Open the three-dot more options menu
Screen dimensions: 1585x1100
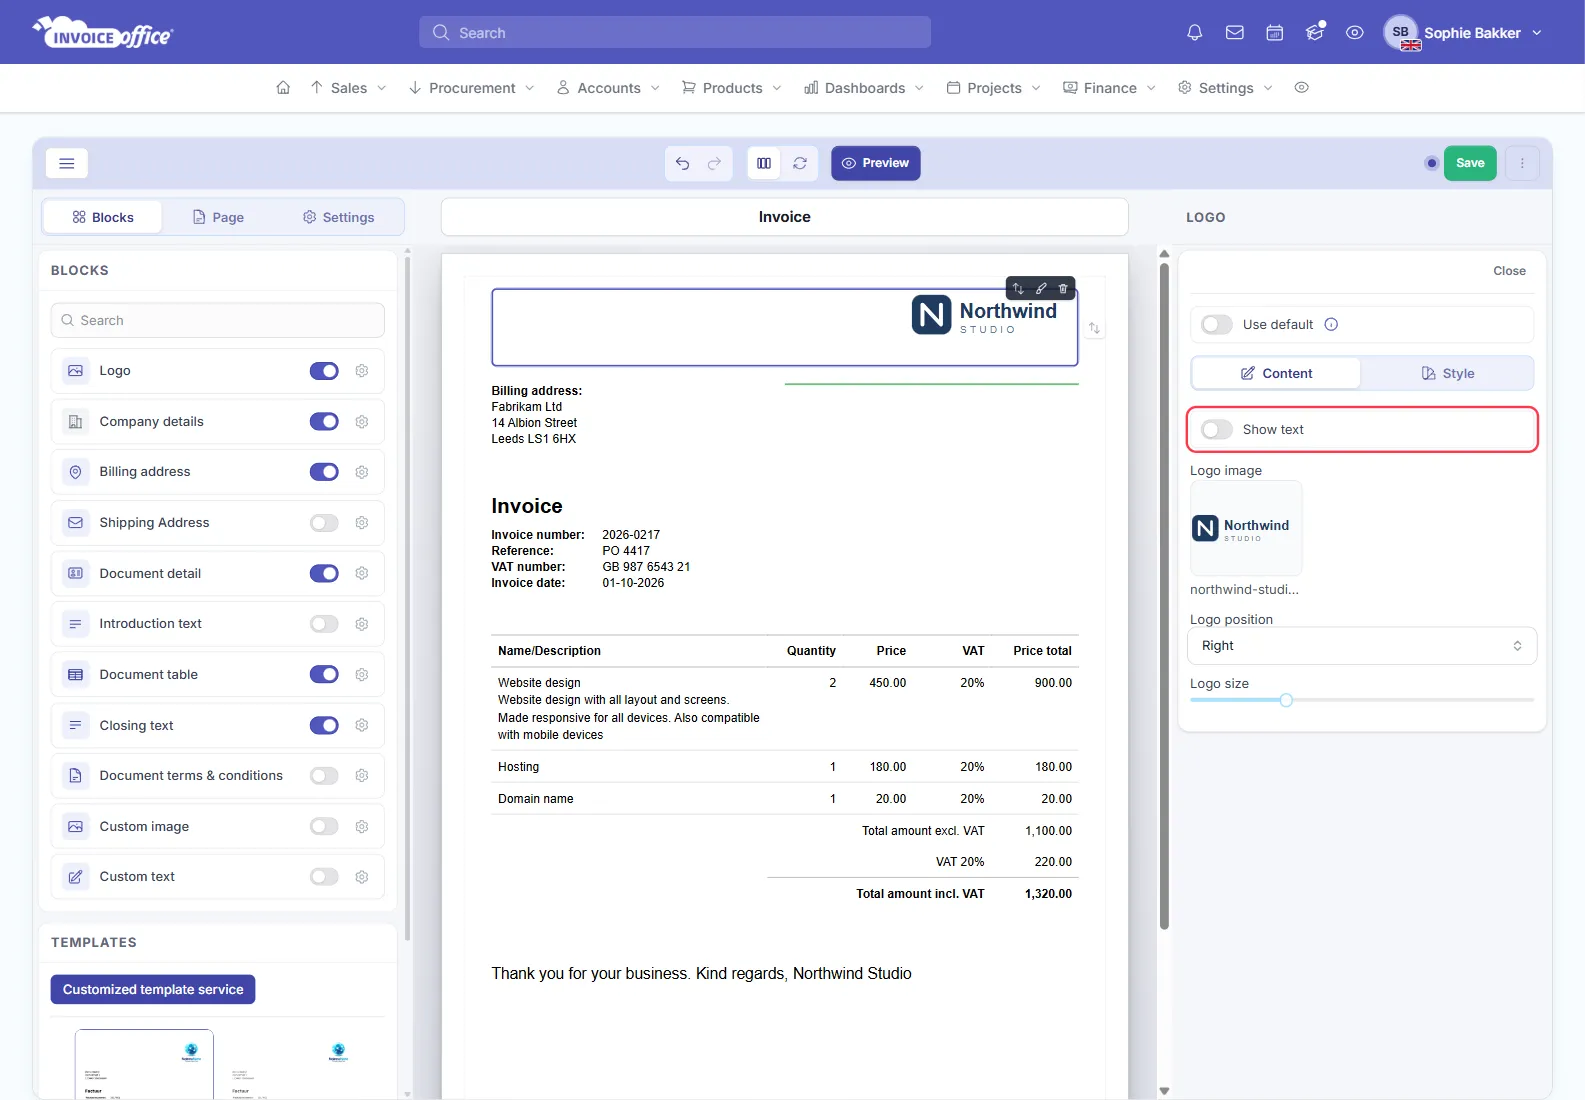point(1522,163)
